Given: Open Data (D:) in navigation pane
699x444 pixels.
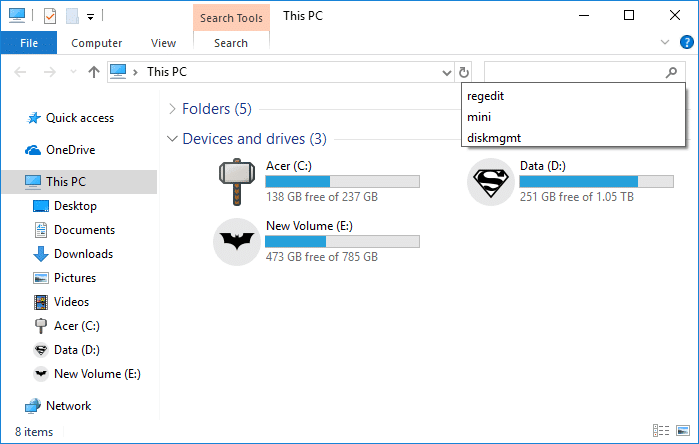Looking at the screenshot, I should point(77,350).
